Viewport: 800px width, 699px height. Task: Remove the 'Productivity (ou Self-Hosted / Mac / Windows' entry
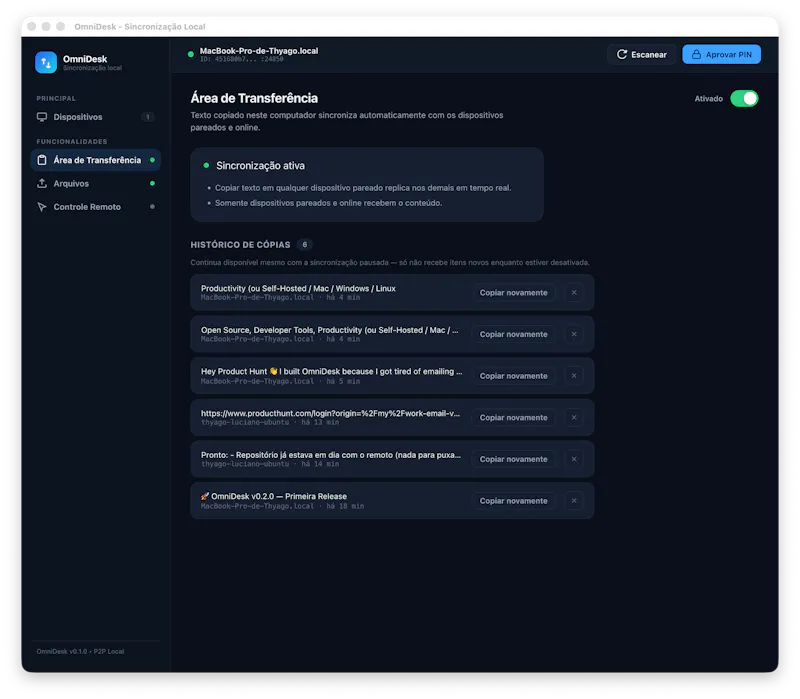coord(574,292)
